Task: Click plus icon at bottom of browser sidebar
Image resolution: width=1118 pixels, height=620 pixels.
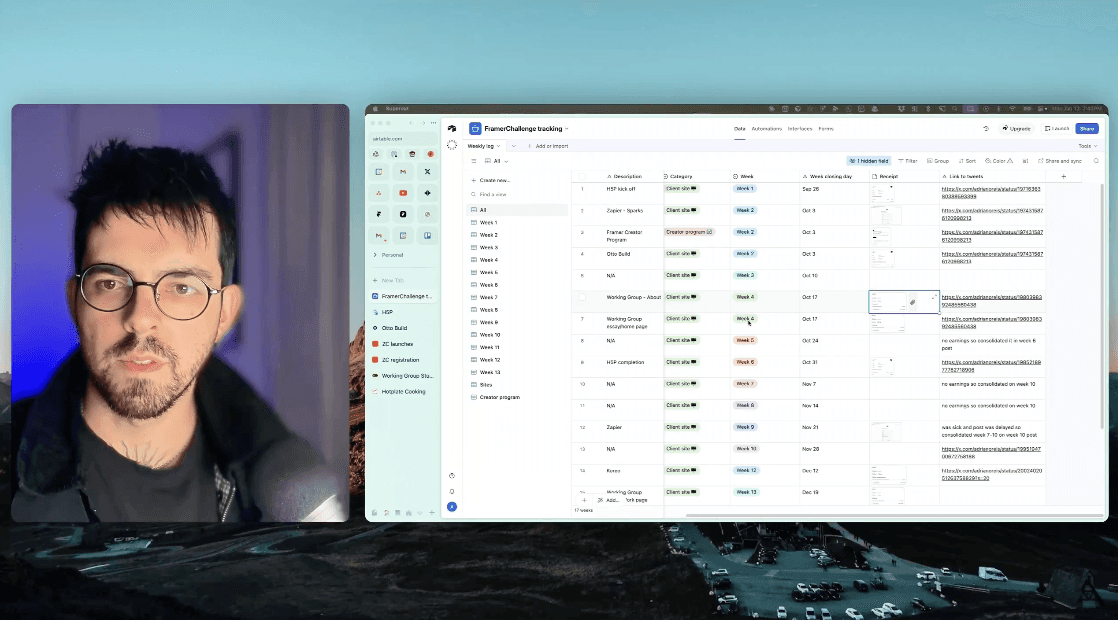Action: (x=431, y=512)
